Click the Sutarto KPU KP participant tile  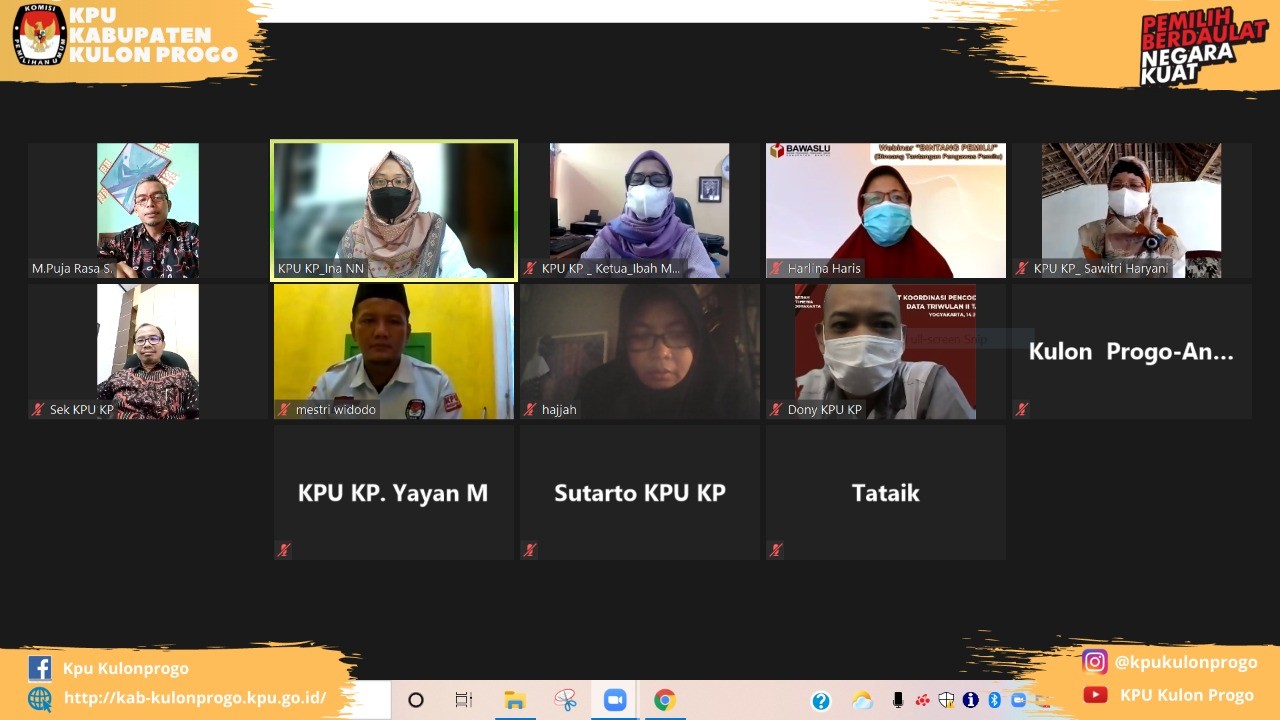[x=640, y=492]
